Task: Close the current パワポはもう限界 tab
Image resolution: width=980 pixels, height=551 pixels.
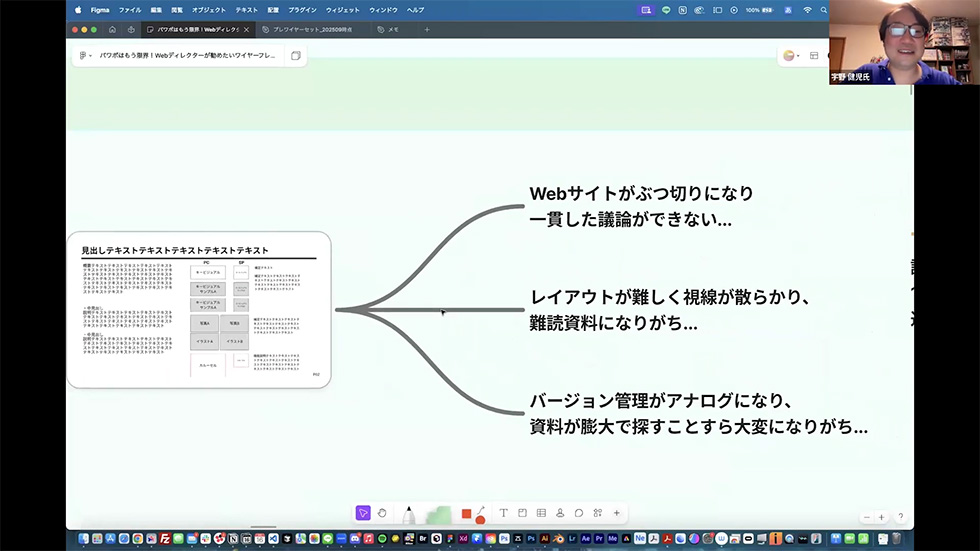Action: pyautogui.click(x=246, y=29)
